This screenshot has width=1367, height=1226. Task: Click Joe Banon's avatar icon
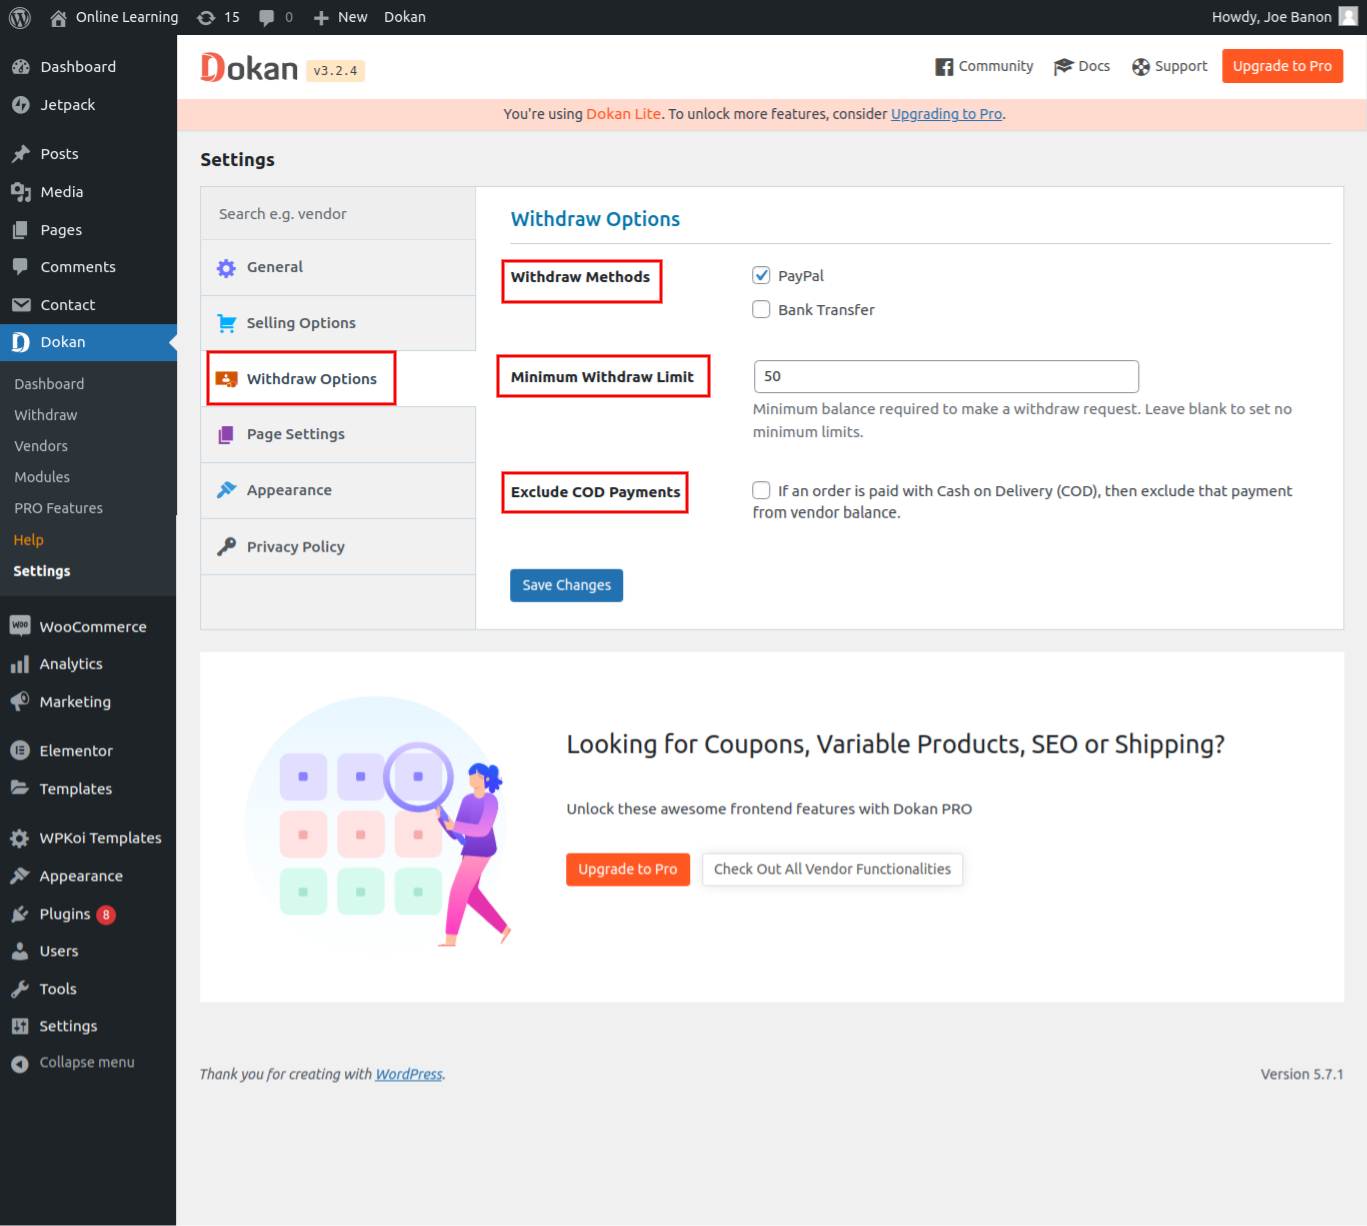(1348, 17)
